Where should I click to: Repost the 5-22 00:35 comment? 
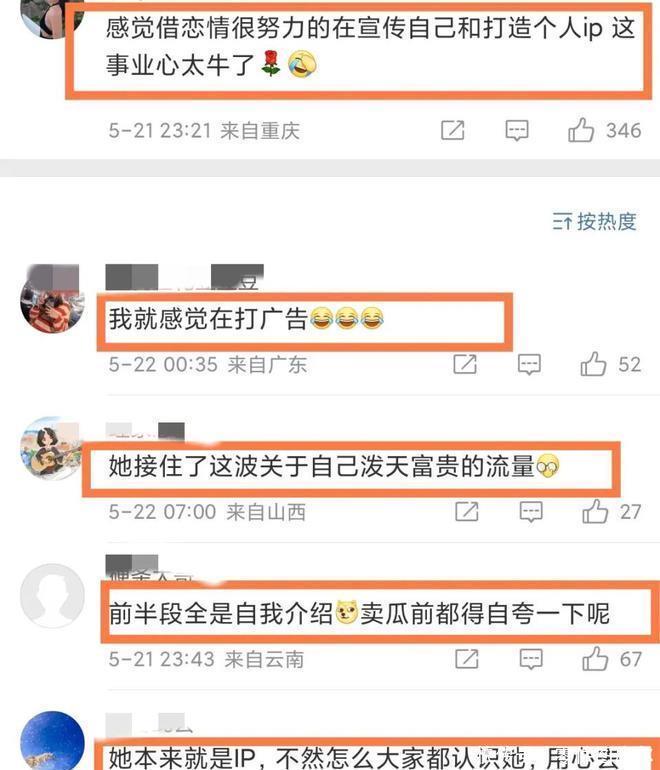tap(465, 364)
